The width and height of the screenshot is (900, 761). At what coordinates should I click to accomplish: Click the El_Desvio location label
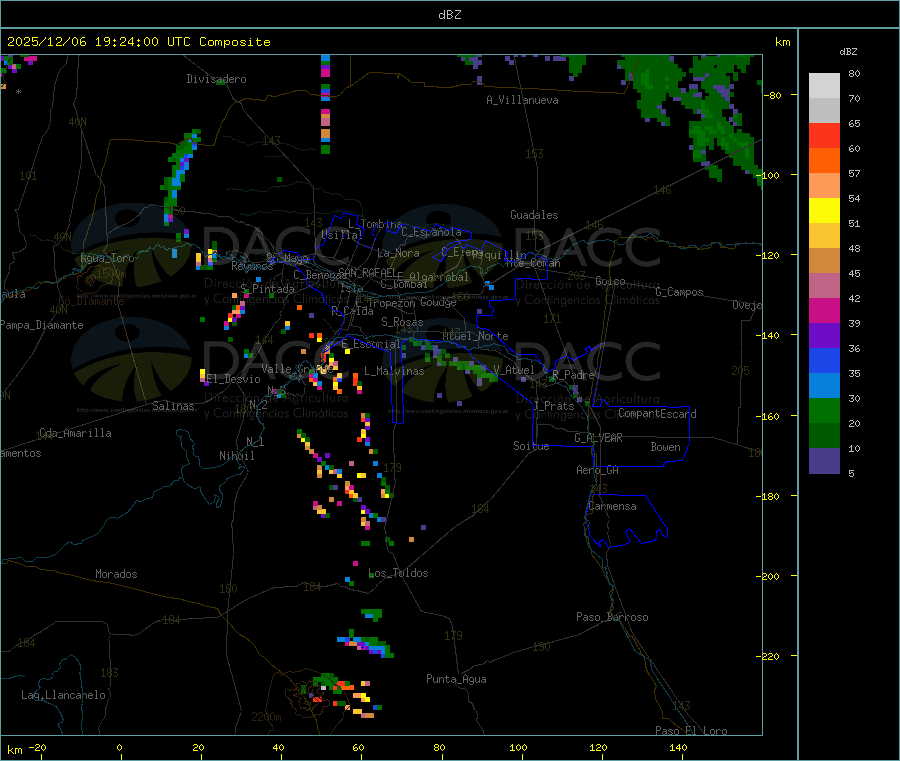pyautogui.click(x=233, y=379)
